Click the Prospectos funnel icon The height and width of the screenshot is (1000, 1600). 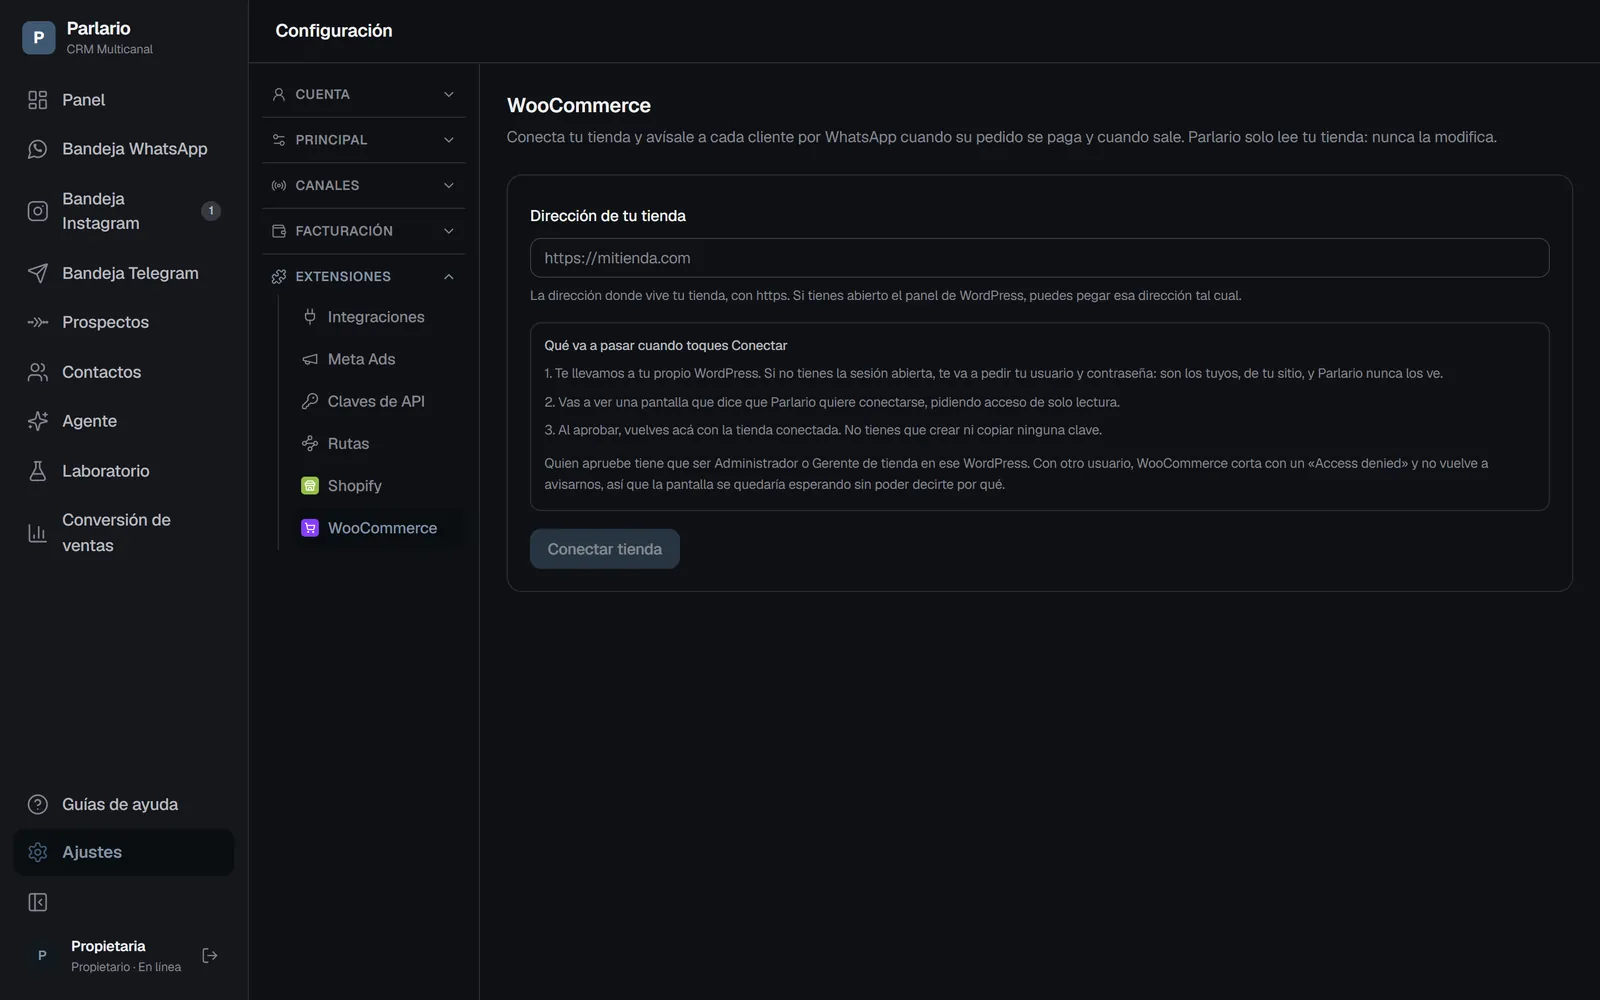(38, 322)
